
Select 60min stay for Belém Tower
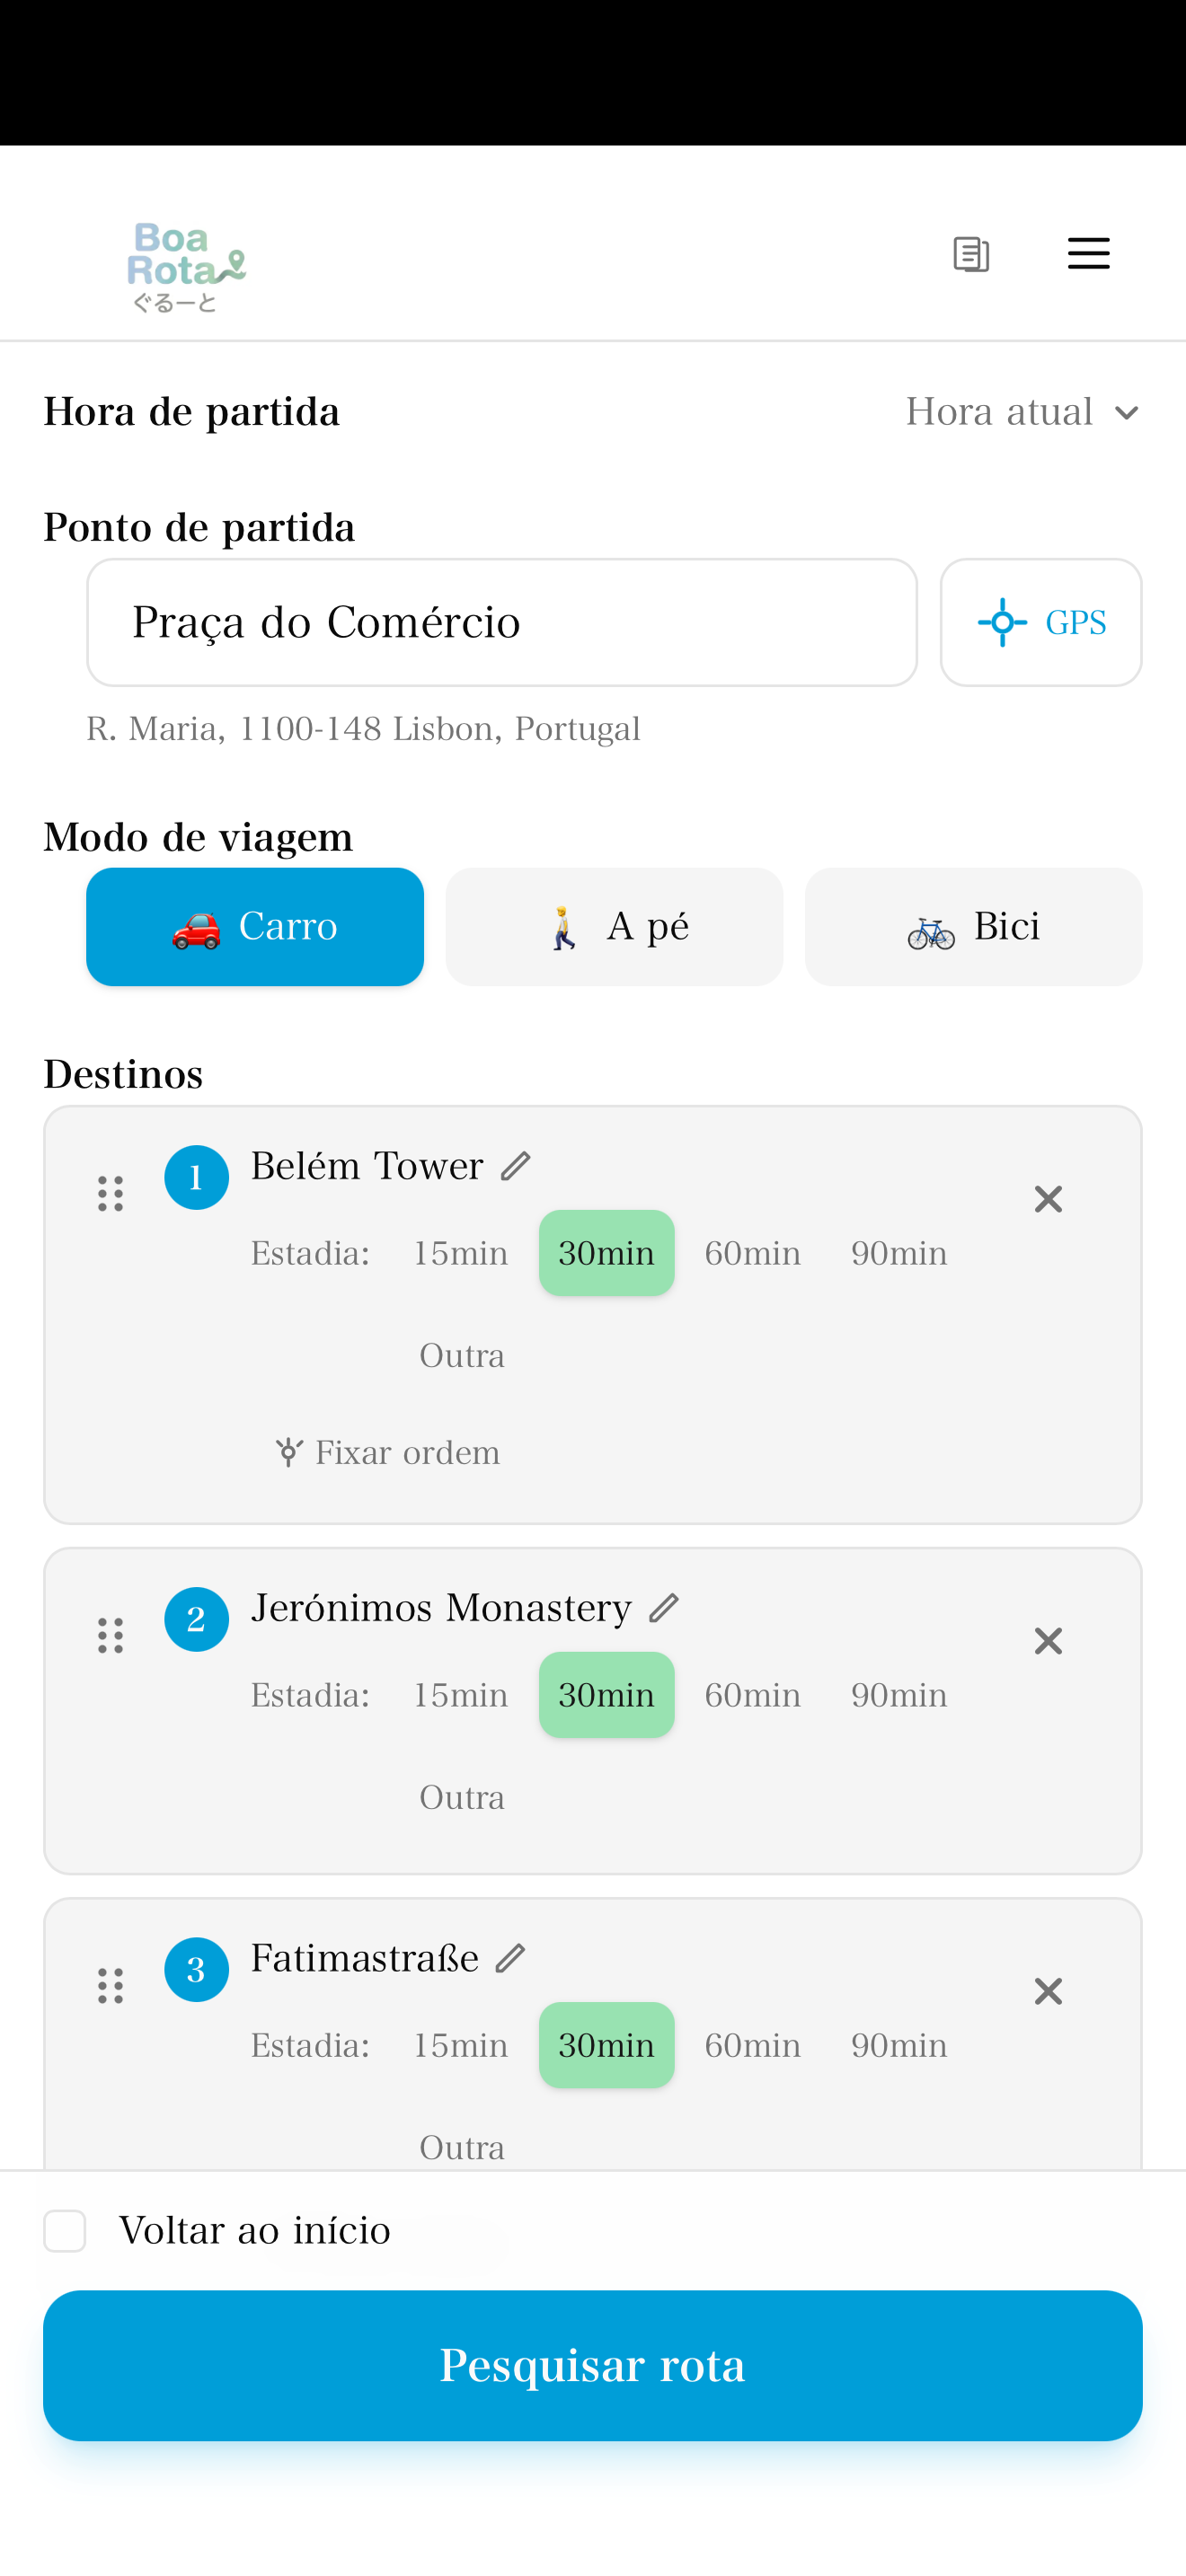point(752,1253)
